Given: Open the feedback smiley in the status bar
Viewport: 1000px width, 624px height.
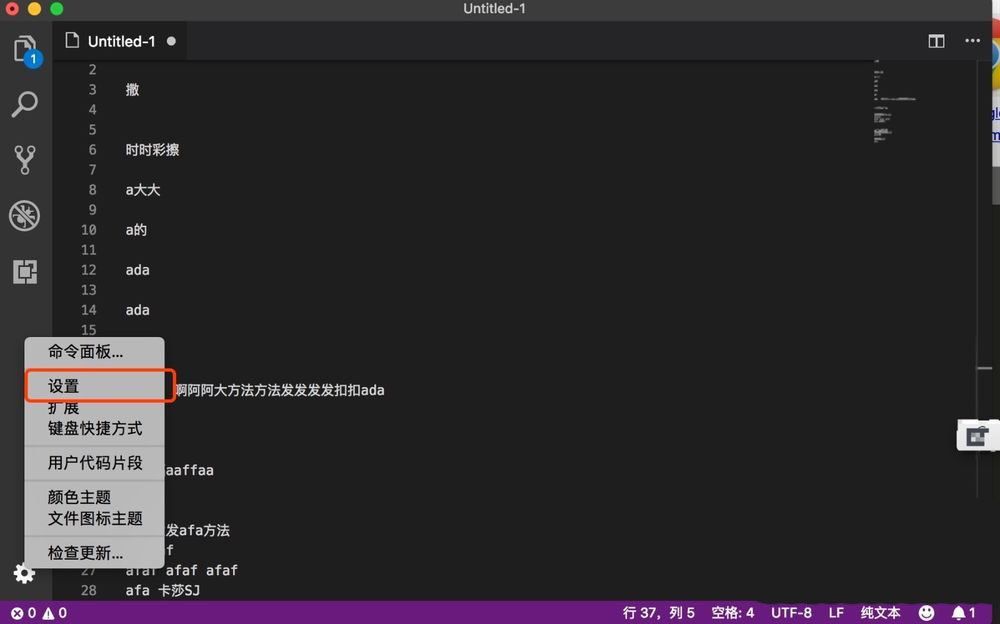Looking at the screenshot, I should [926, 612].
